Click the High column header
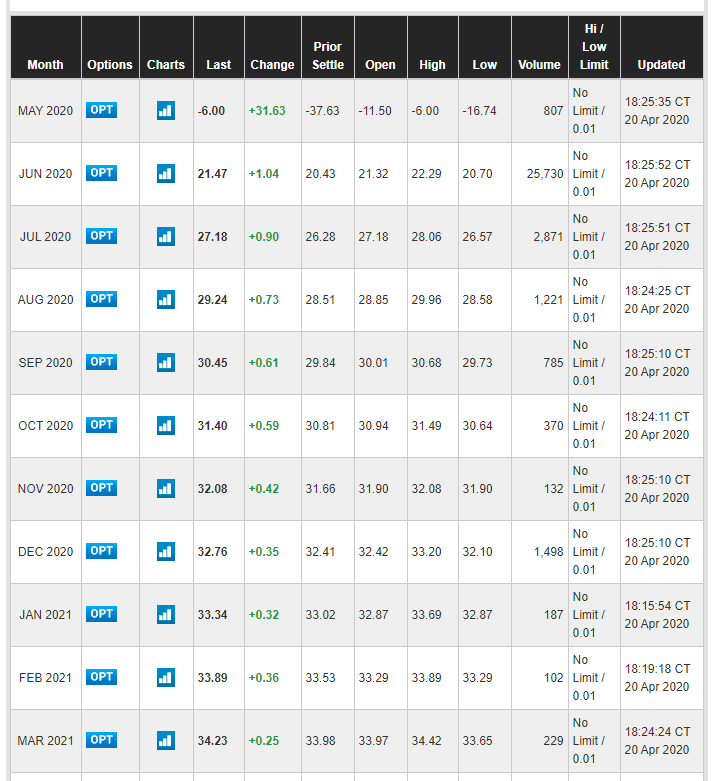The height and width of the screenshot is (781, 711). point(432,47)
